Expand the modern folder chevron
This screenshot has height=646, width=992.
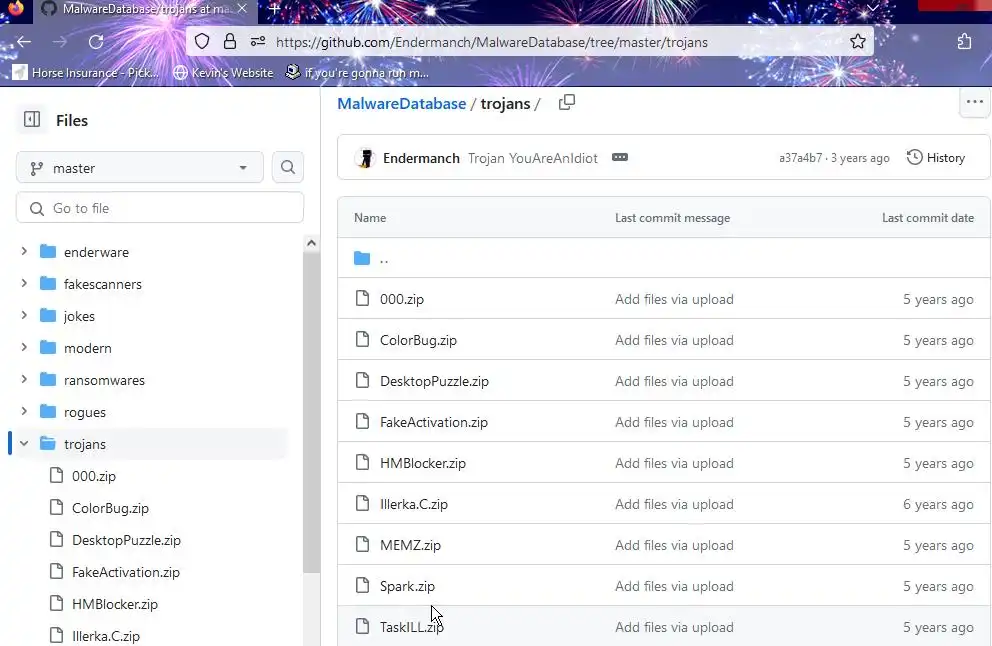click(x=24, y=347)
